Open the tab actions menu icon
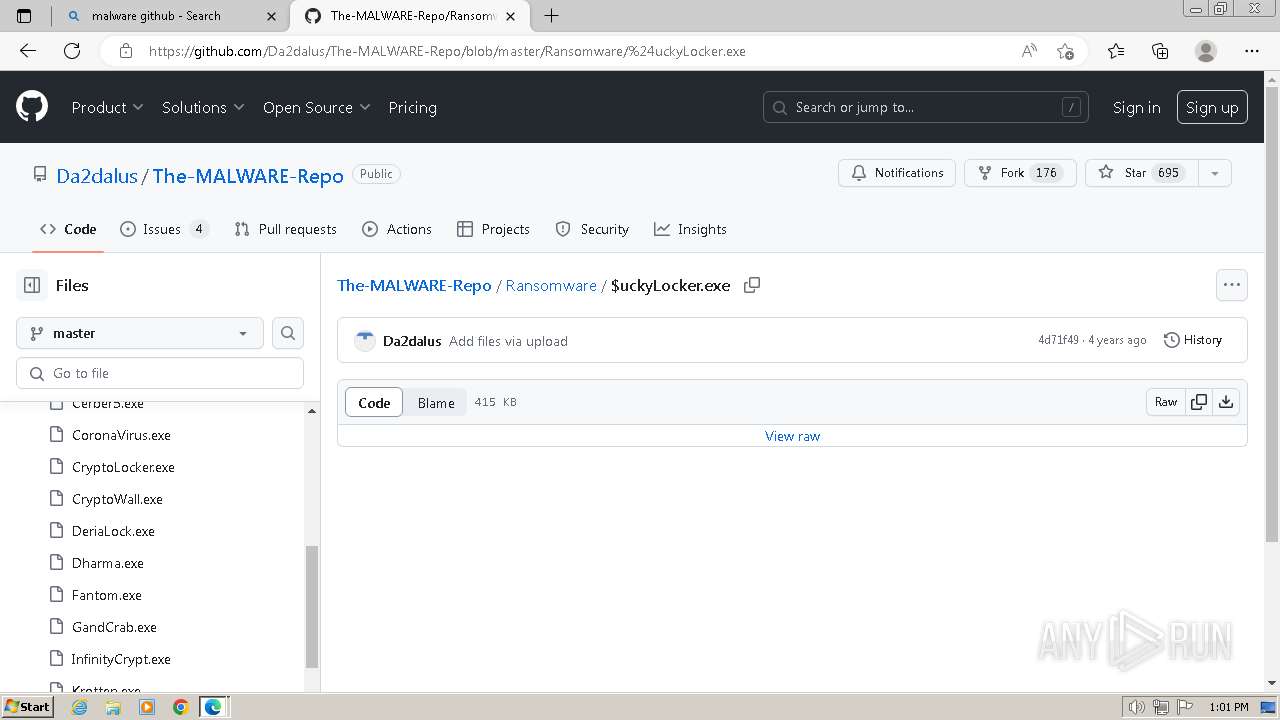Image resolution: width=1280 pixels, height=720 pixels. pyautogui.click(x=25, y=15)
